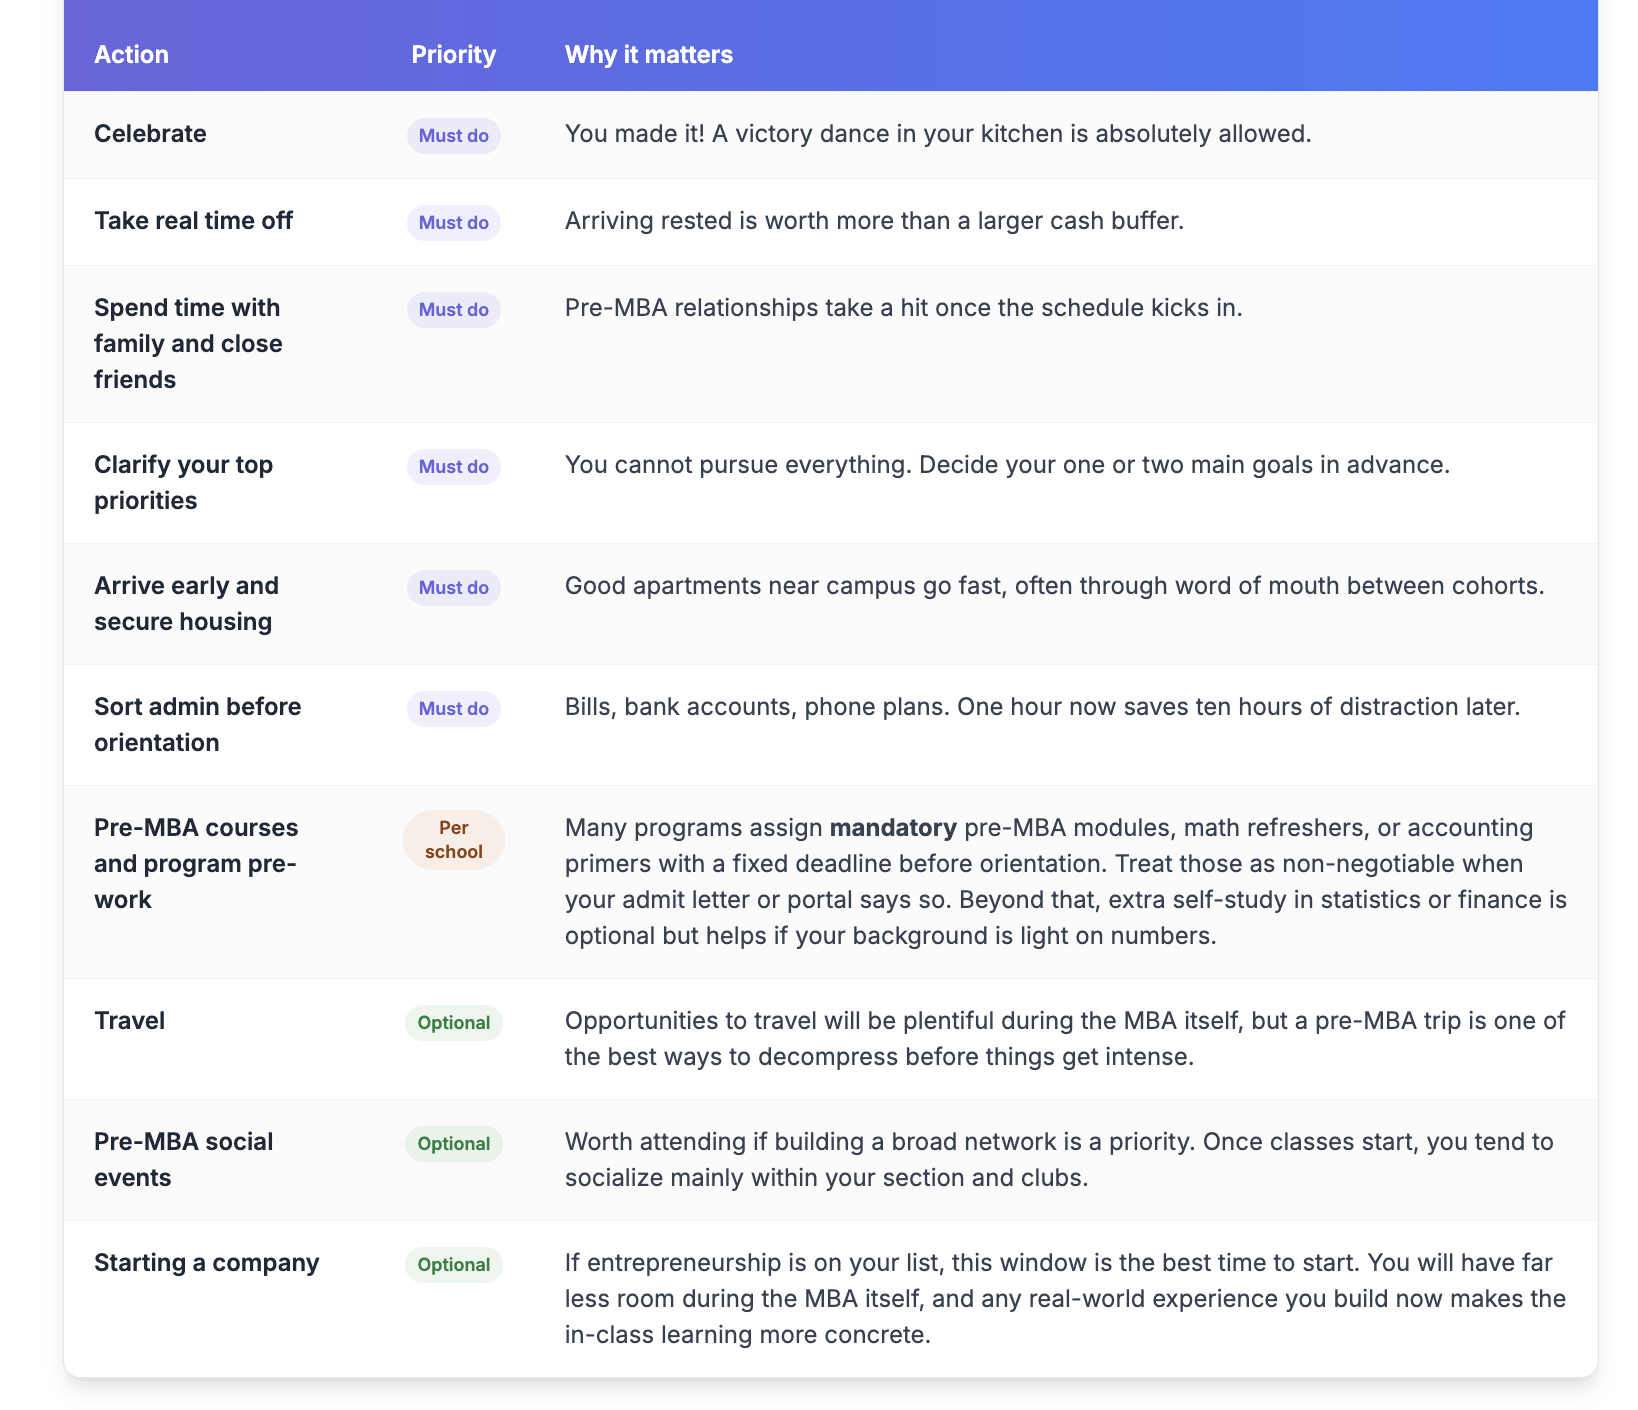Viewport: 1638px width, 1410px height.
Task: Click the Optional badge for Starting a company
Action: [x=453, y=1265]
